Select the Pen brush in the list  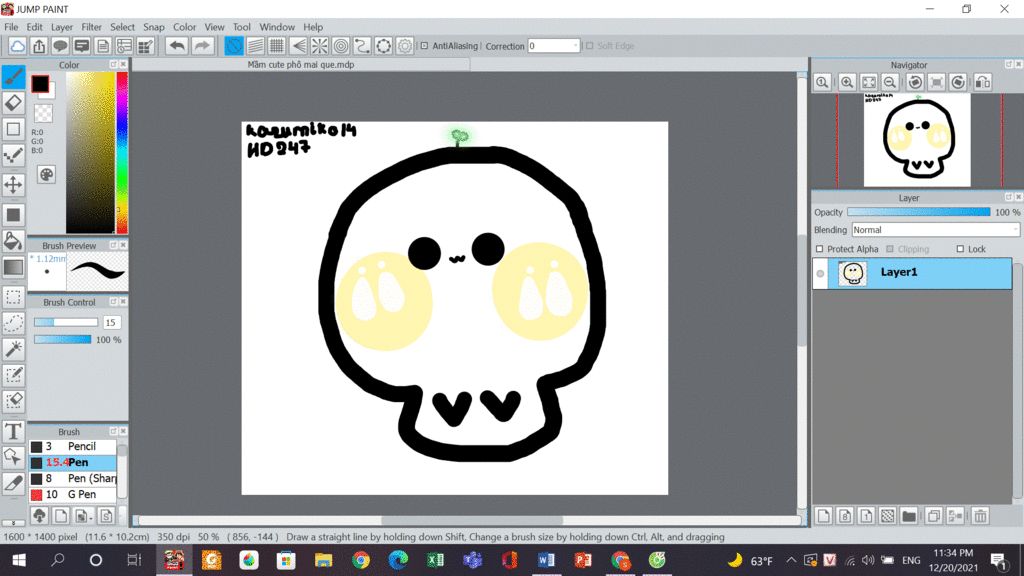point(72,462)
